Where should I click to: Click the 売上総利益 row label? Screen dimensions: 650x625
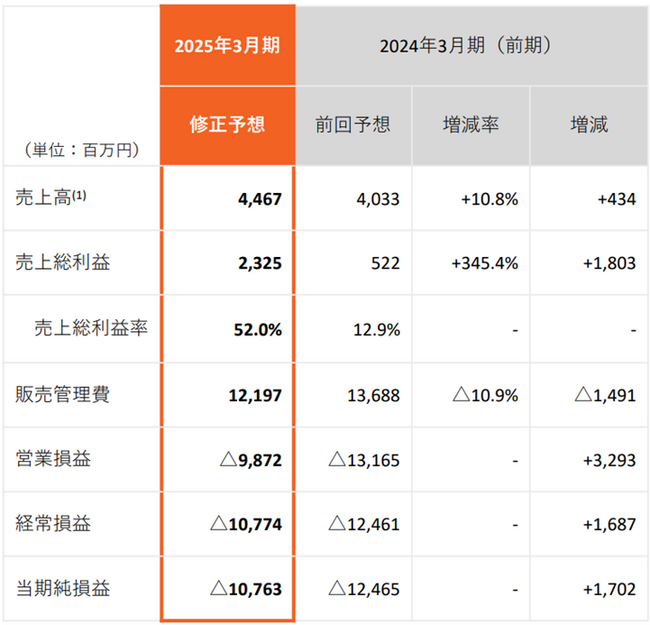pyautogui.click(x=63, y=262)
